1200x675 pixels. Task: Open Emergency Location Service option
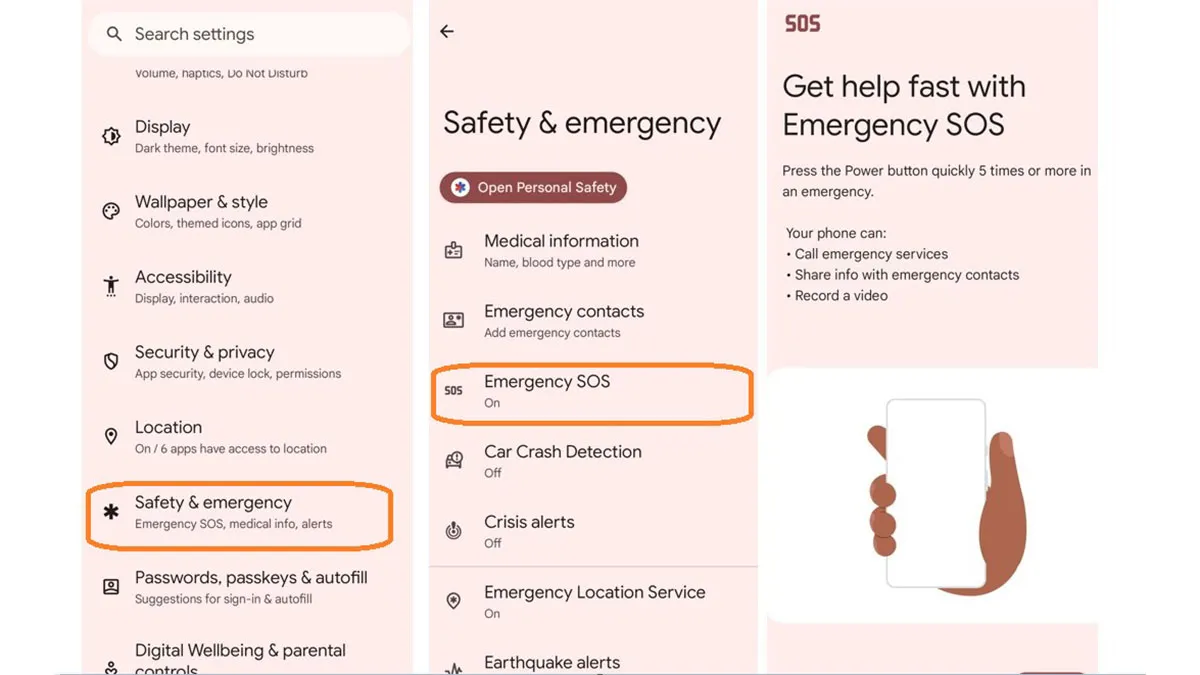(593, 601)
